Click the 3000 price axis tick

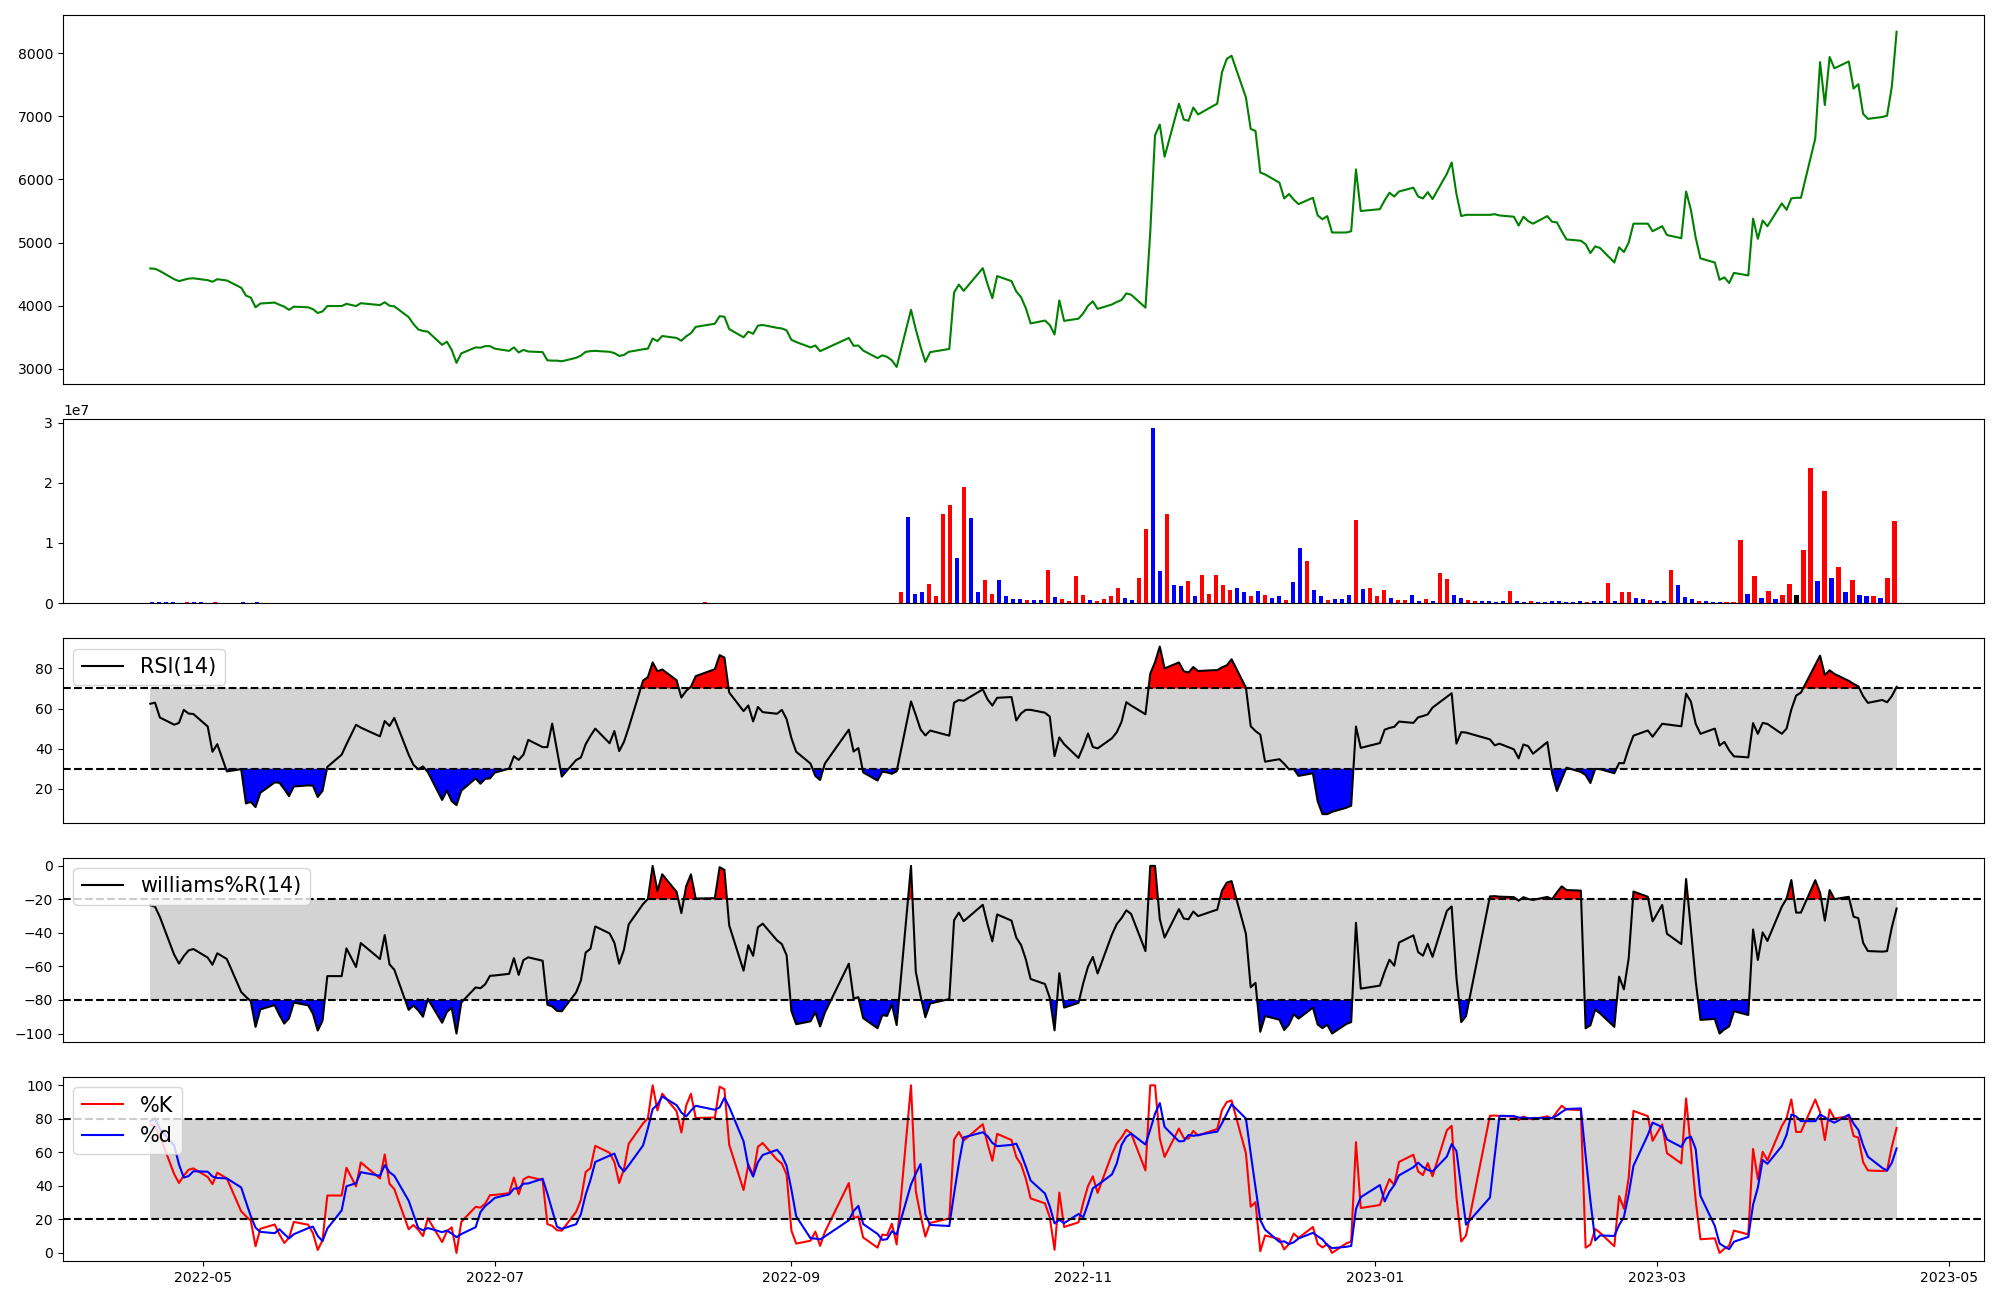[x=36, y=369]
